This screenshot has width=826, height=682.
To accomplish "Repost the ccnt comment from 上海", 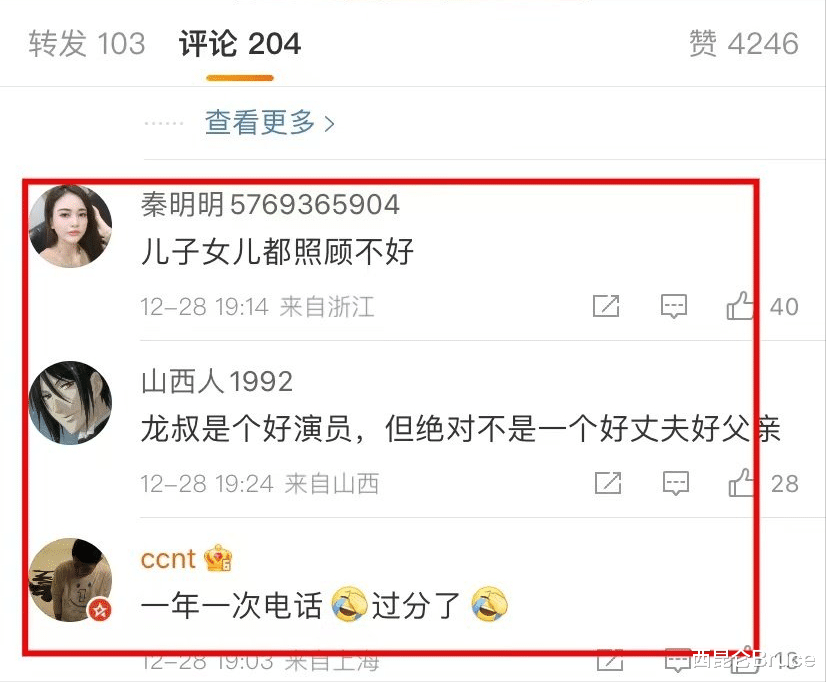I will click(x=609, y=661).
